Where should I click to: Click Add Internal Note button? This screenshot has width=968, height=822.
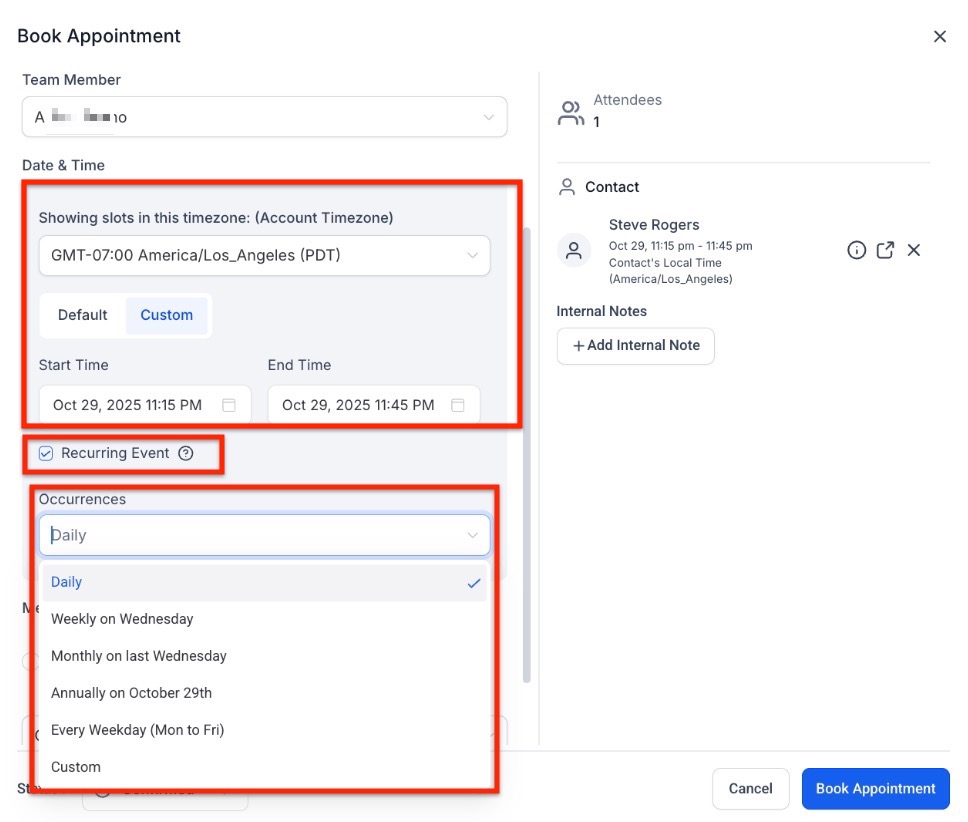click(x=636, y=345)
